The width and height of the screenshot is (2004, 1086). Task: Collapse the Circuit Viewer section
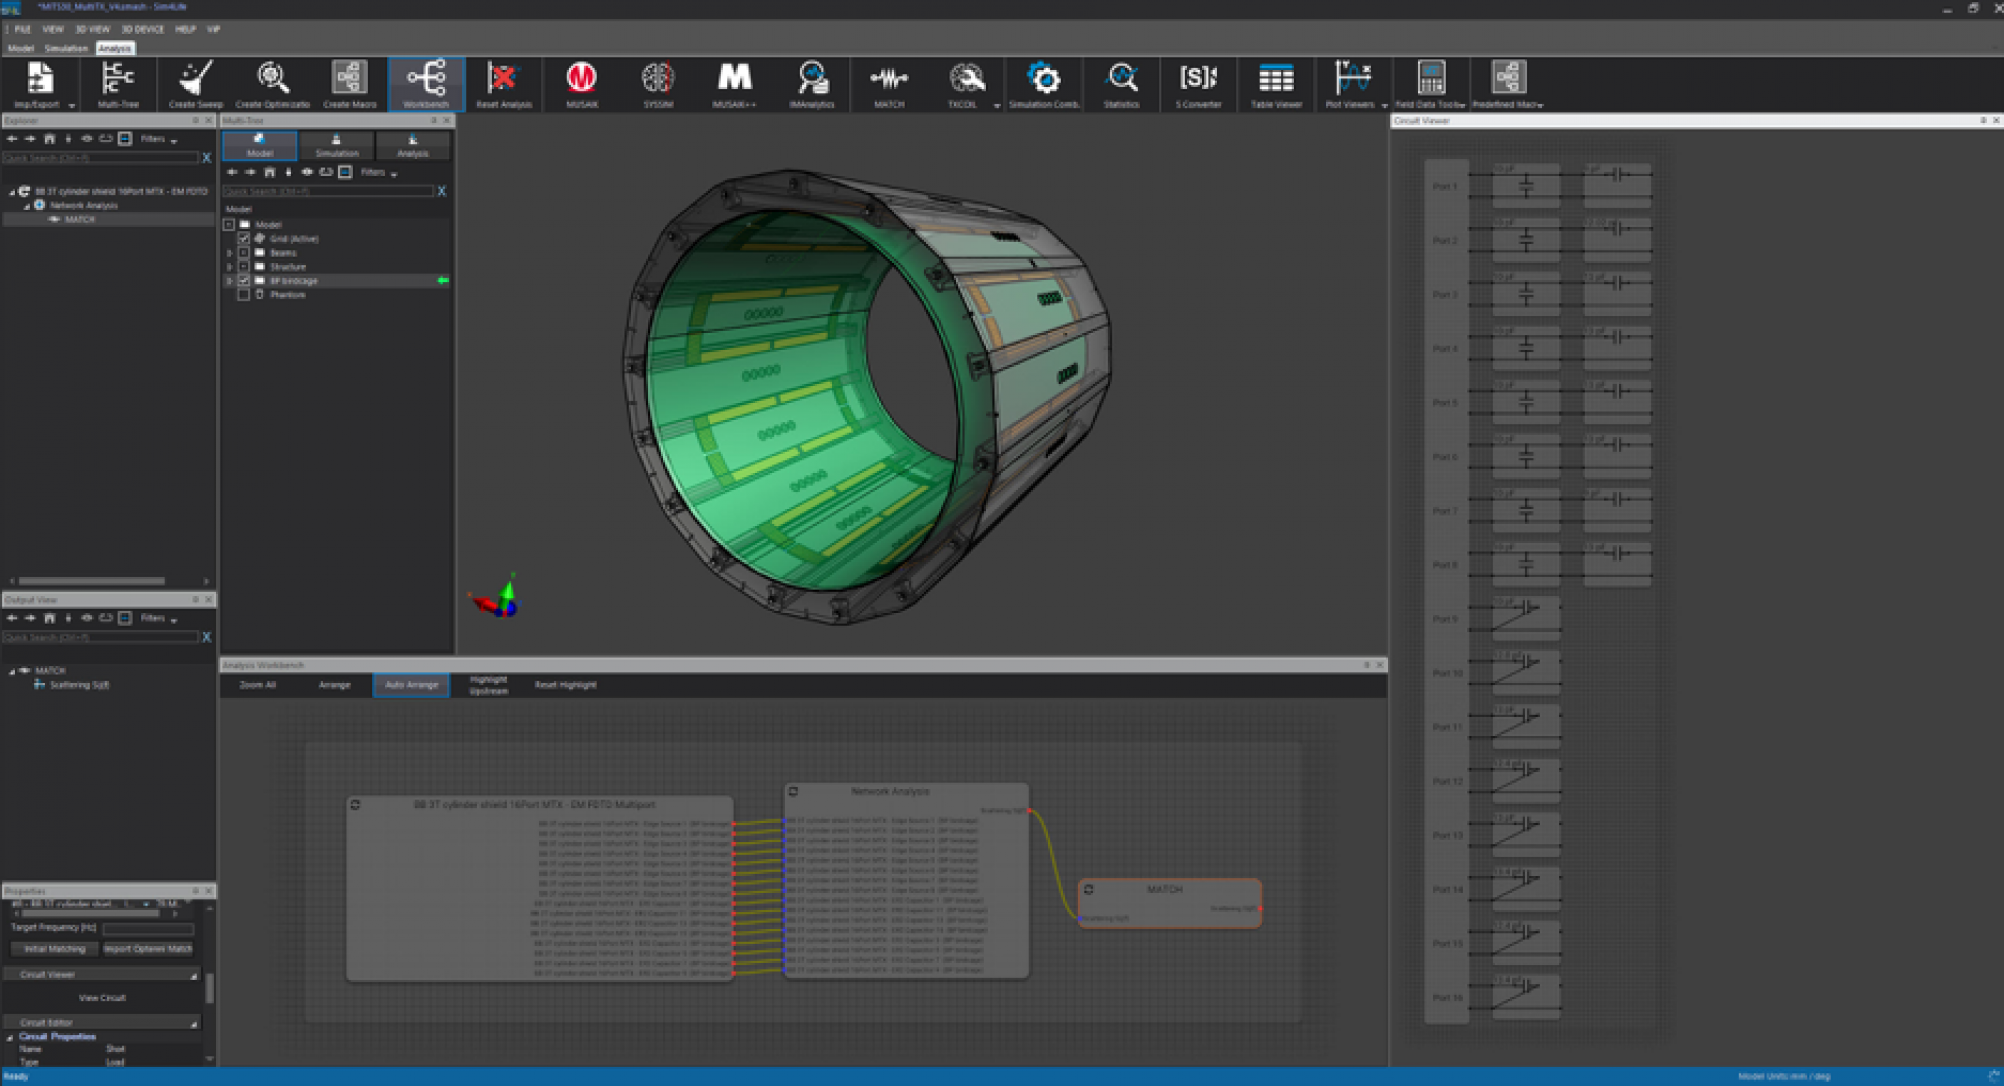194,975
